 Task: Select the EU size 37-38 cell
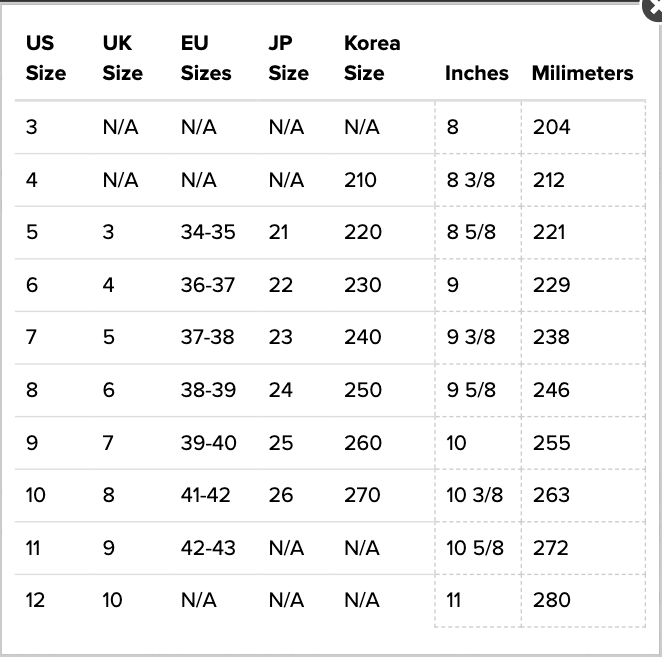(x=208, y=337)
